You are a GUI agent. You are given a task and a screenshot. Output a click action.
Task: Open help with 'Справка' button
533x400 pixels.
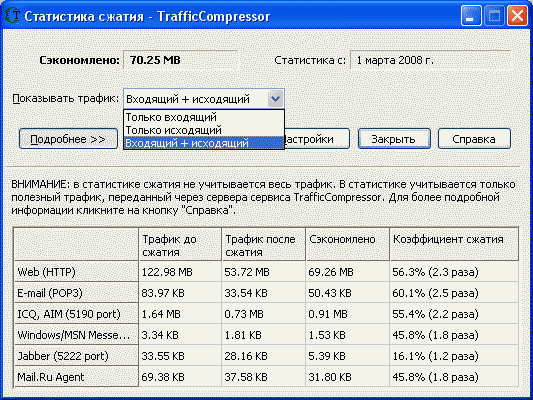pyautogui.click(x=474, y=139)
